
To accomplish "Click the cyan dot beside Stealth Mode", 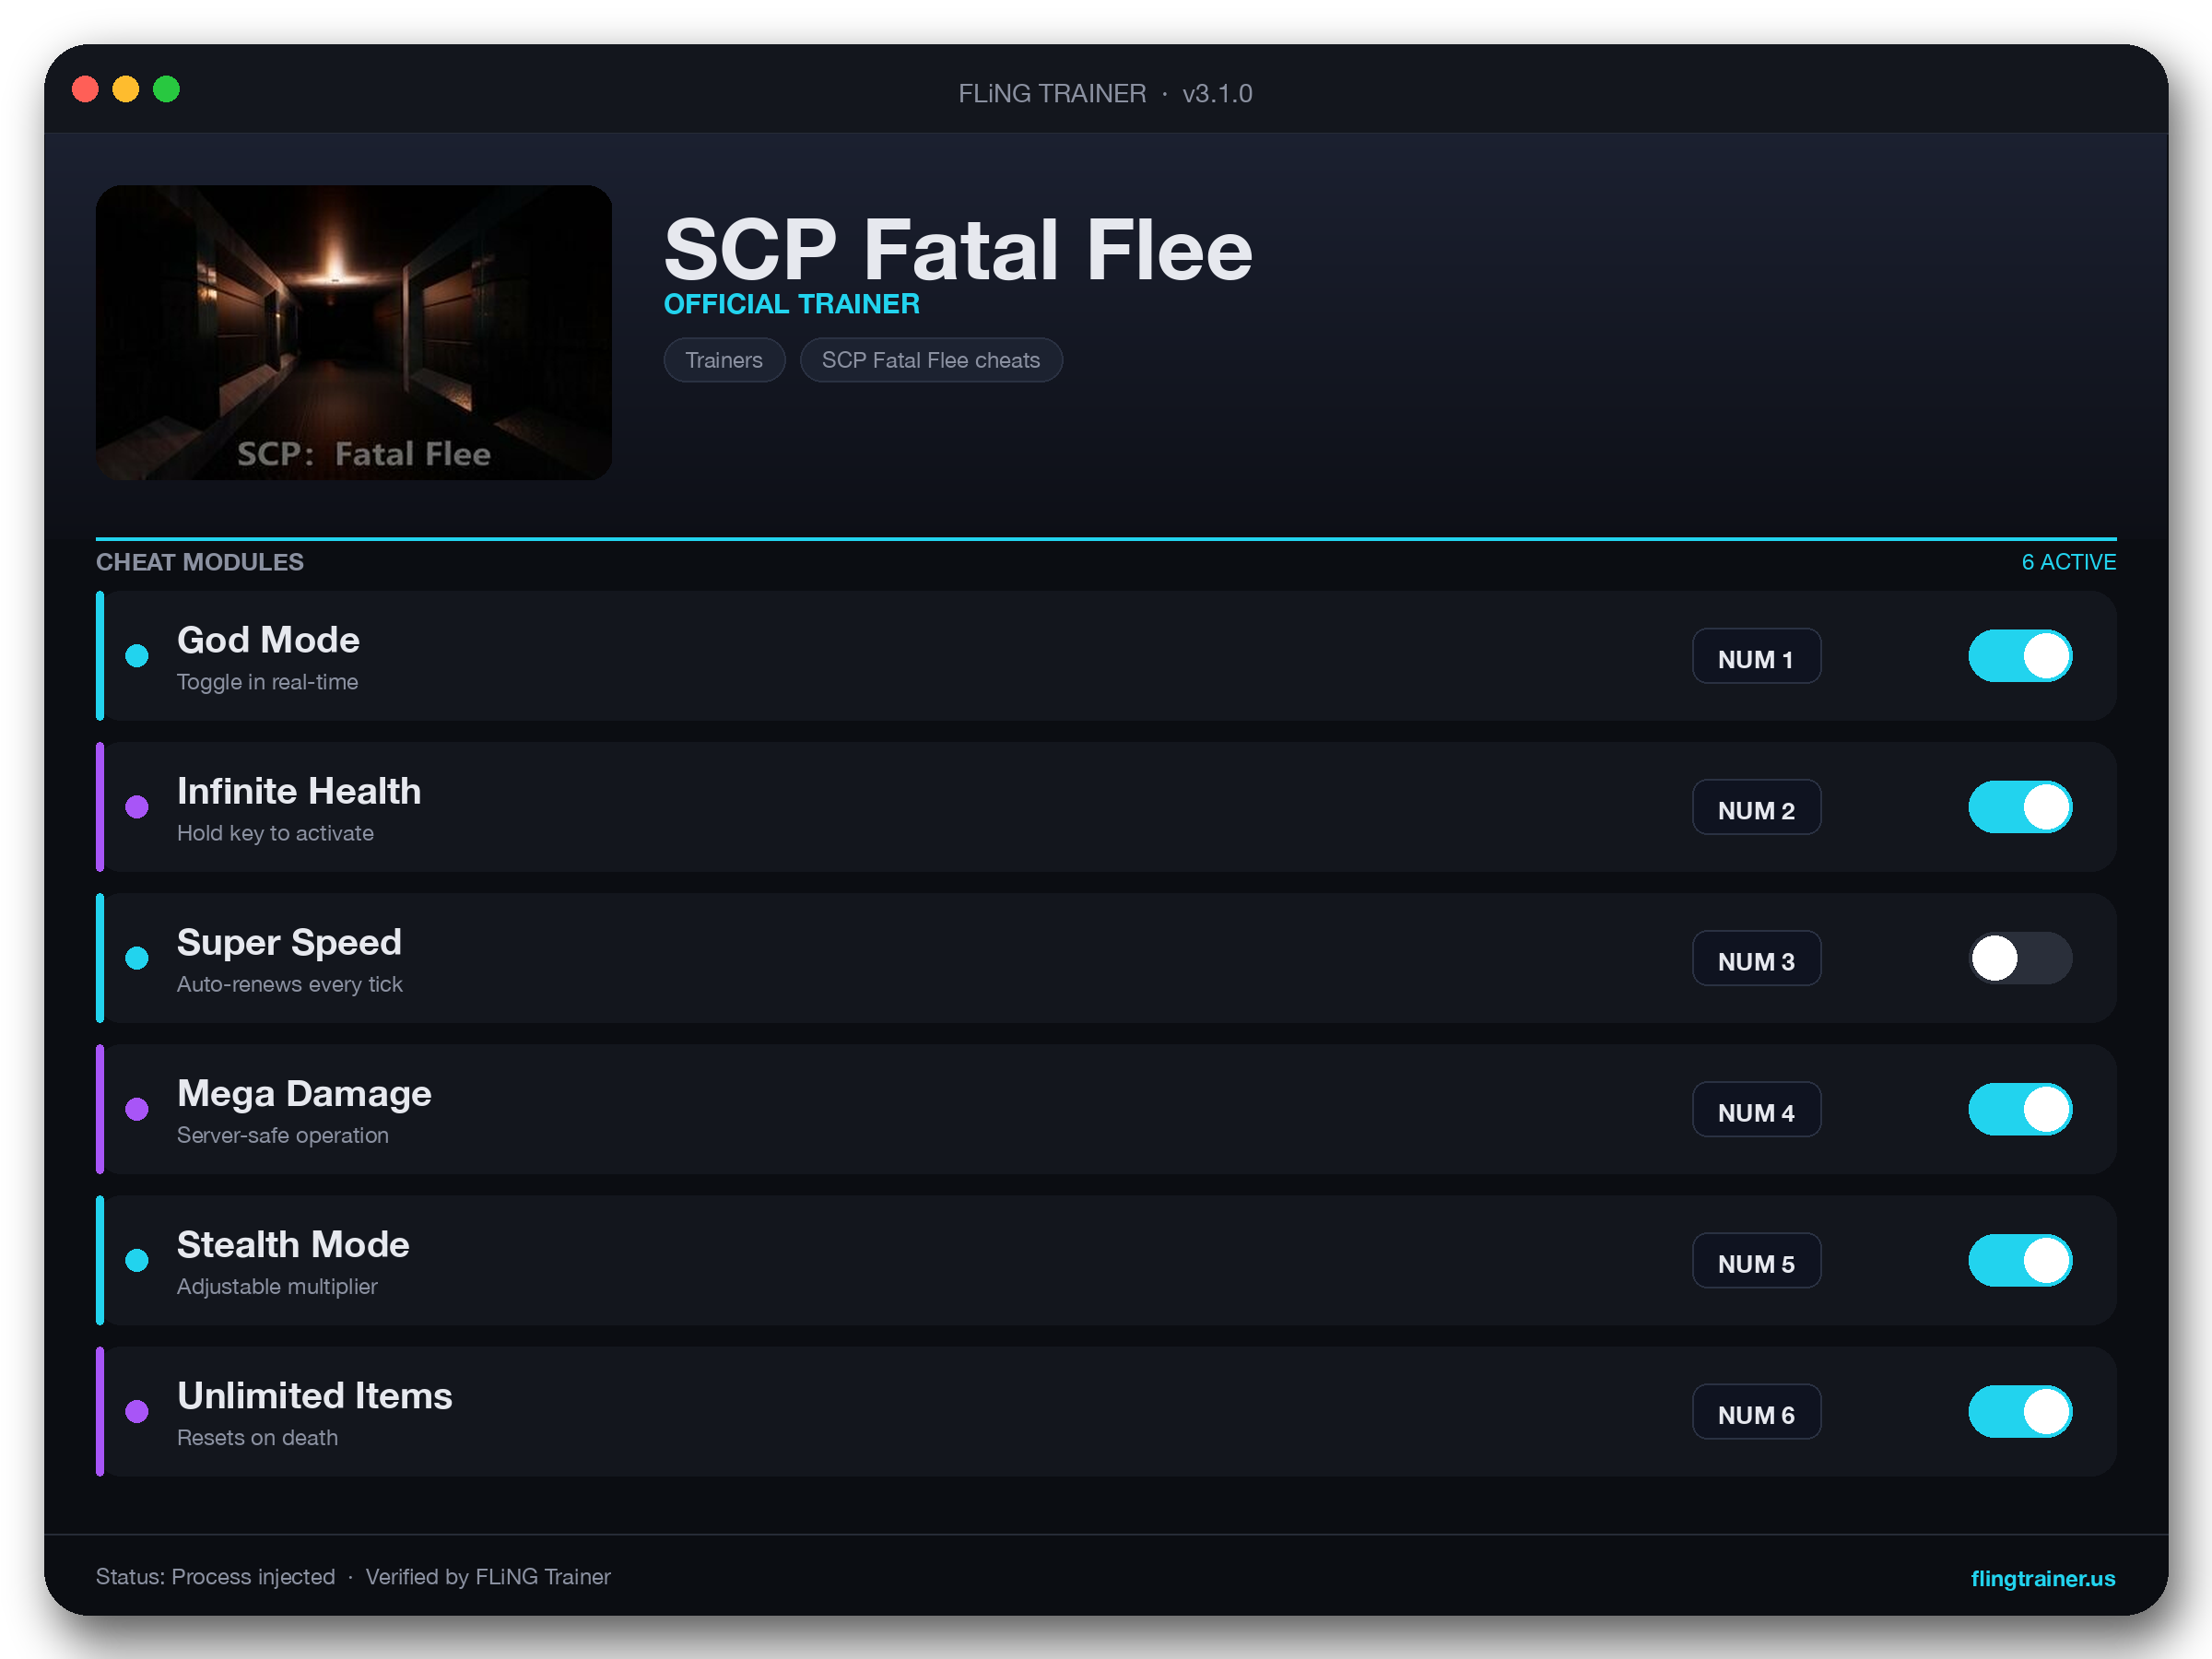I will (137, 1260).
